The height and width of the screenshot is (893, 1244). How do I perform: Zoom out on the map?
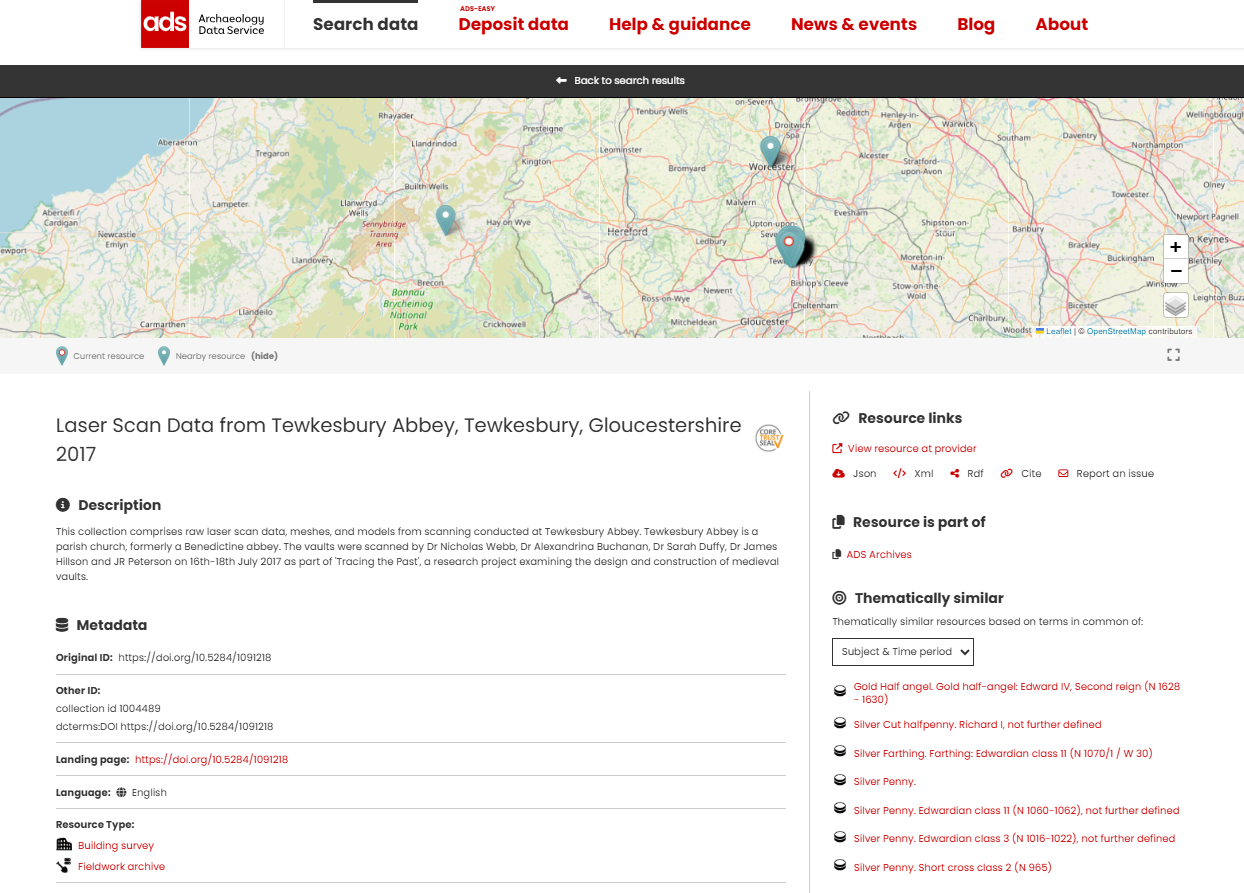click(1175, 271)
